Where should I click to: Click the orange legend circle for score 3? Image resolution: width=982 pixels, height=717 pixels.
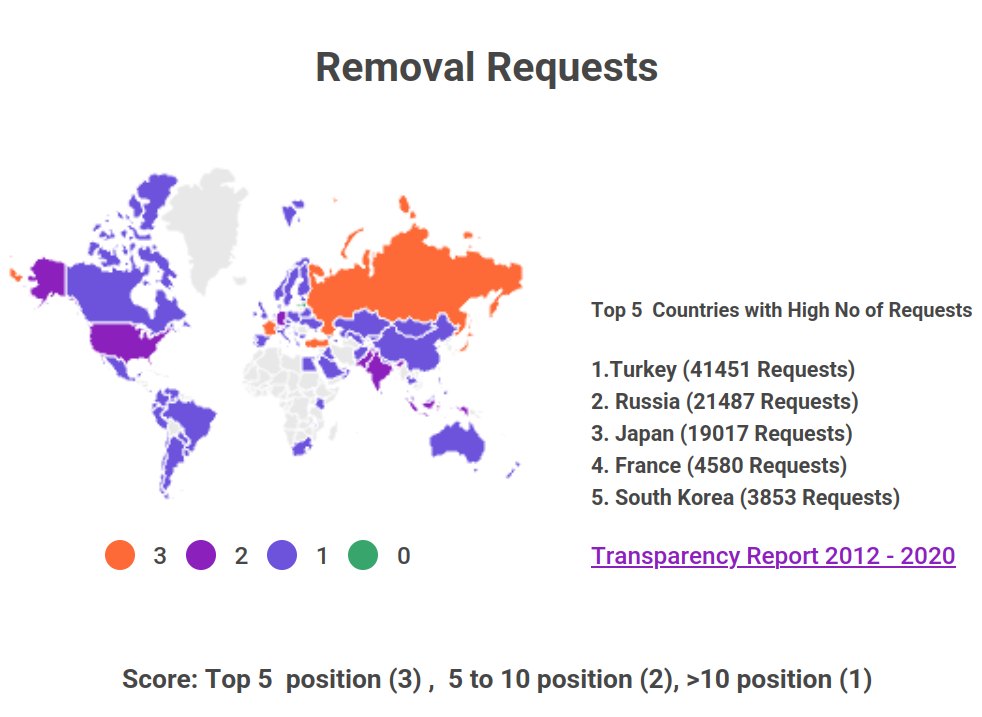(120, 555)
